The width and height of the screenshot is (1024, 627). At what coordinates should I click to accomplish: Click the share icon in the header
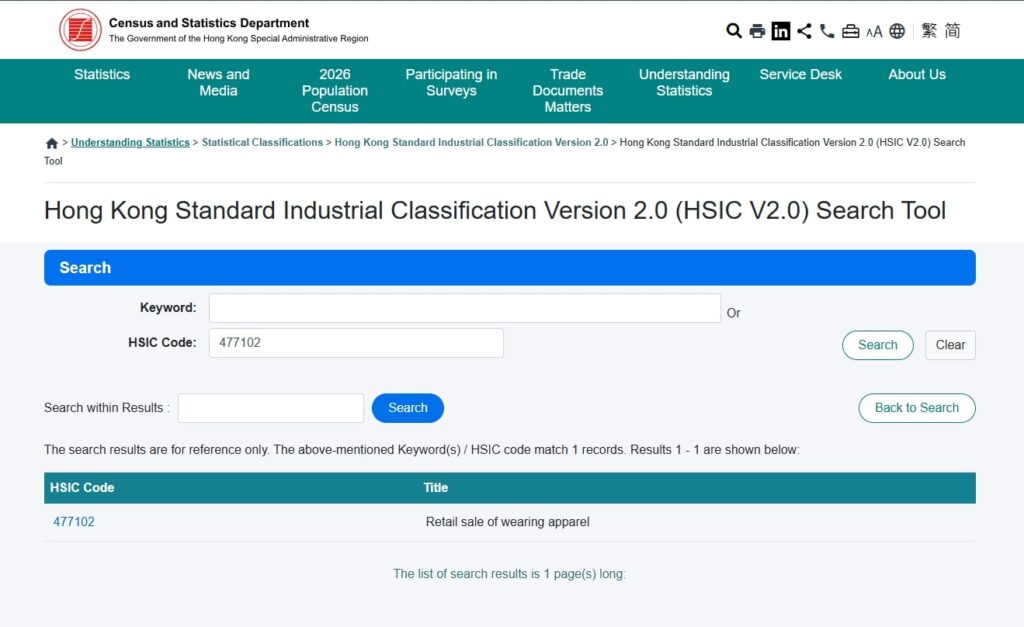804,31
